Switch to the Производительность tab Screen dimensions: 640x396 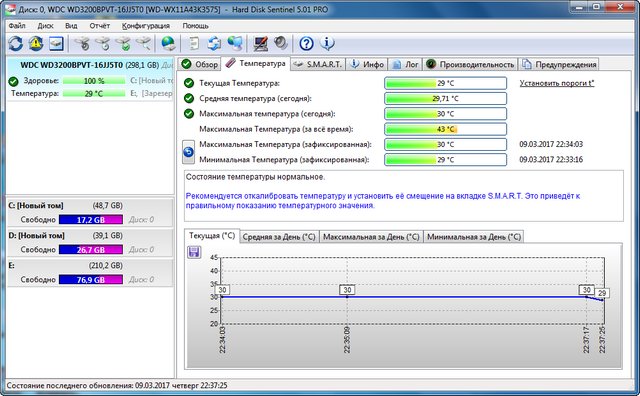470,65
